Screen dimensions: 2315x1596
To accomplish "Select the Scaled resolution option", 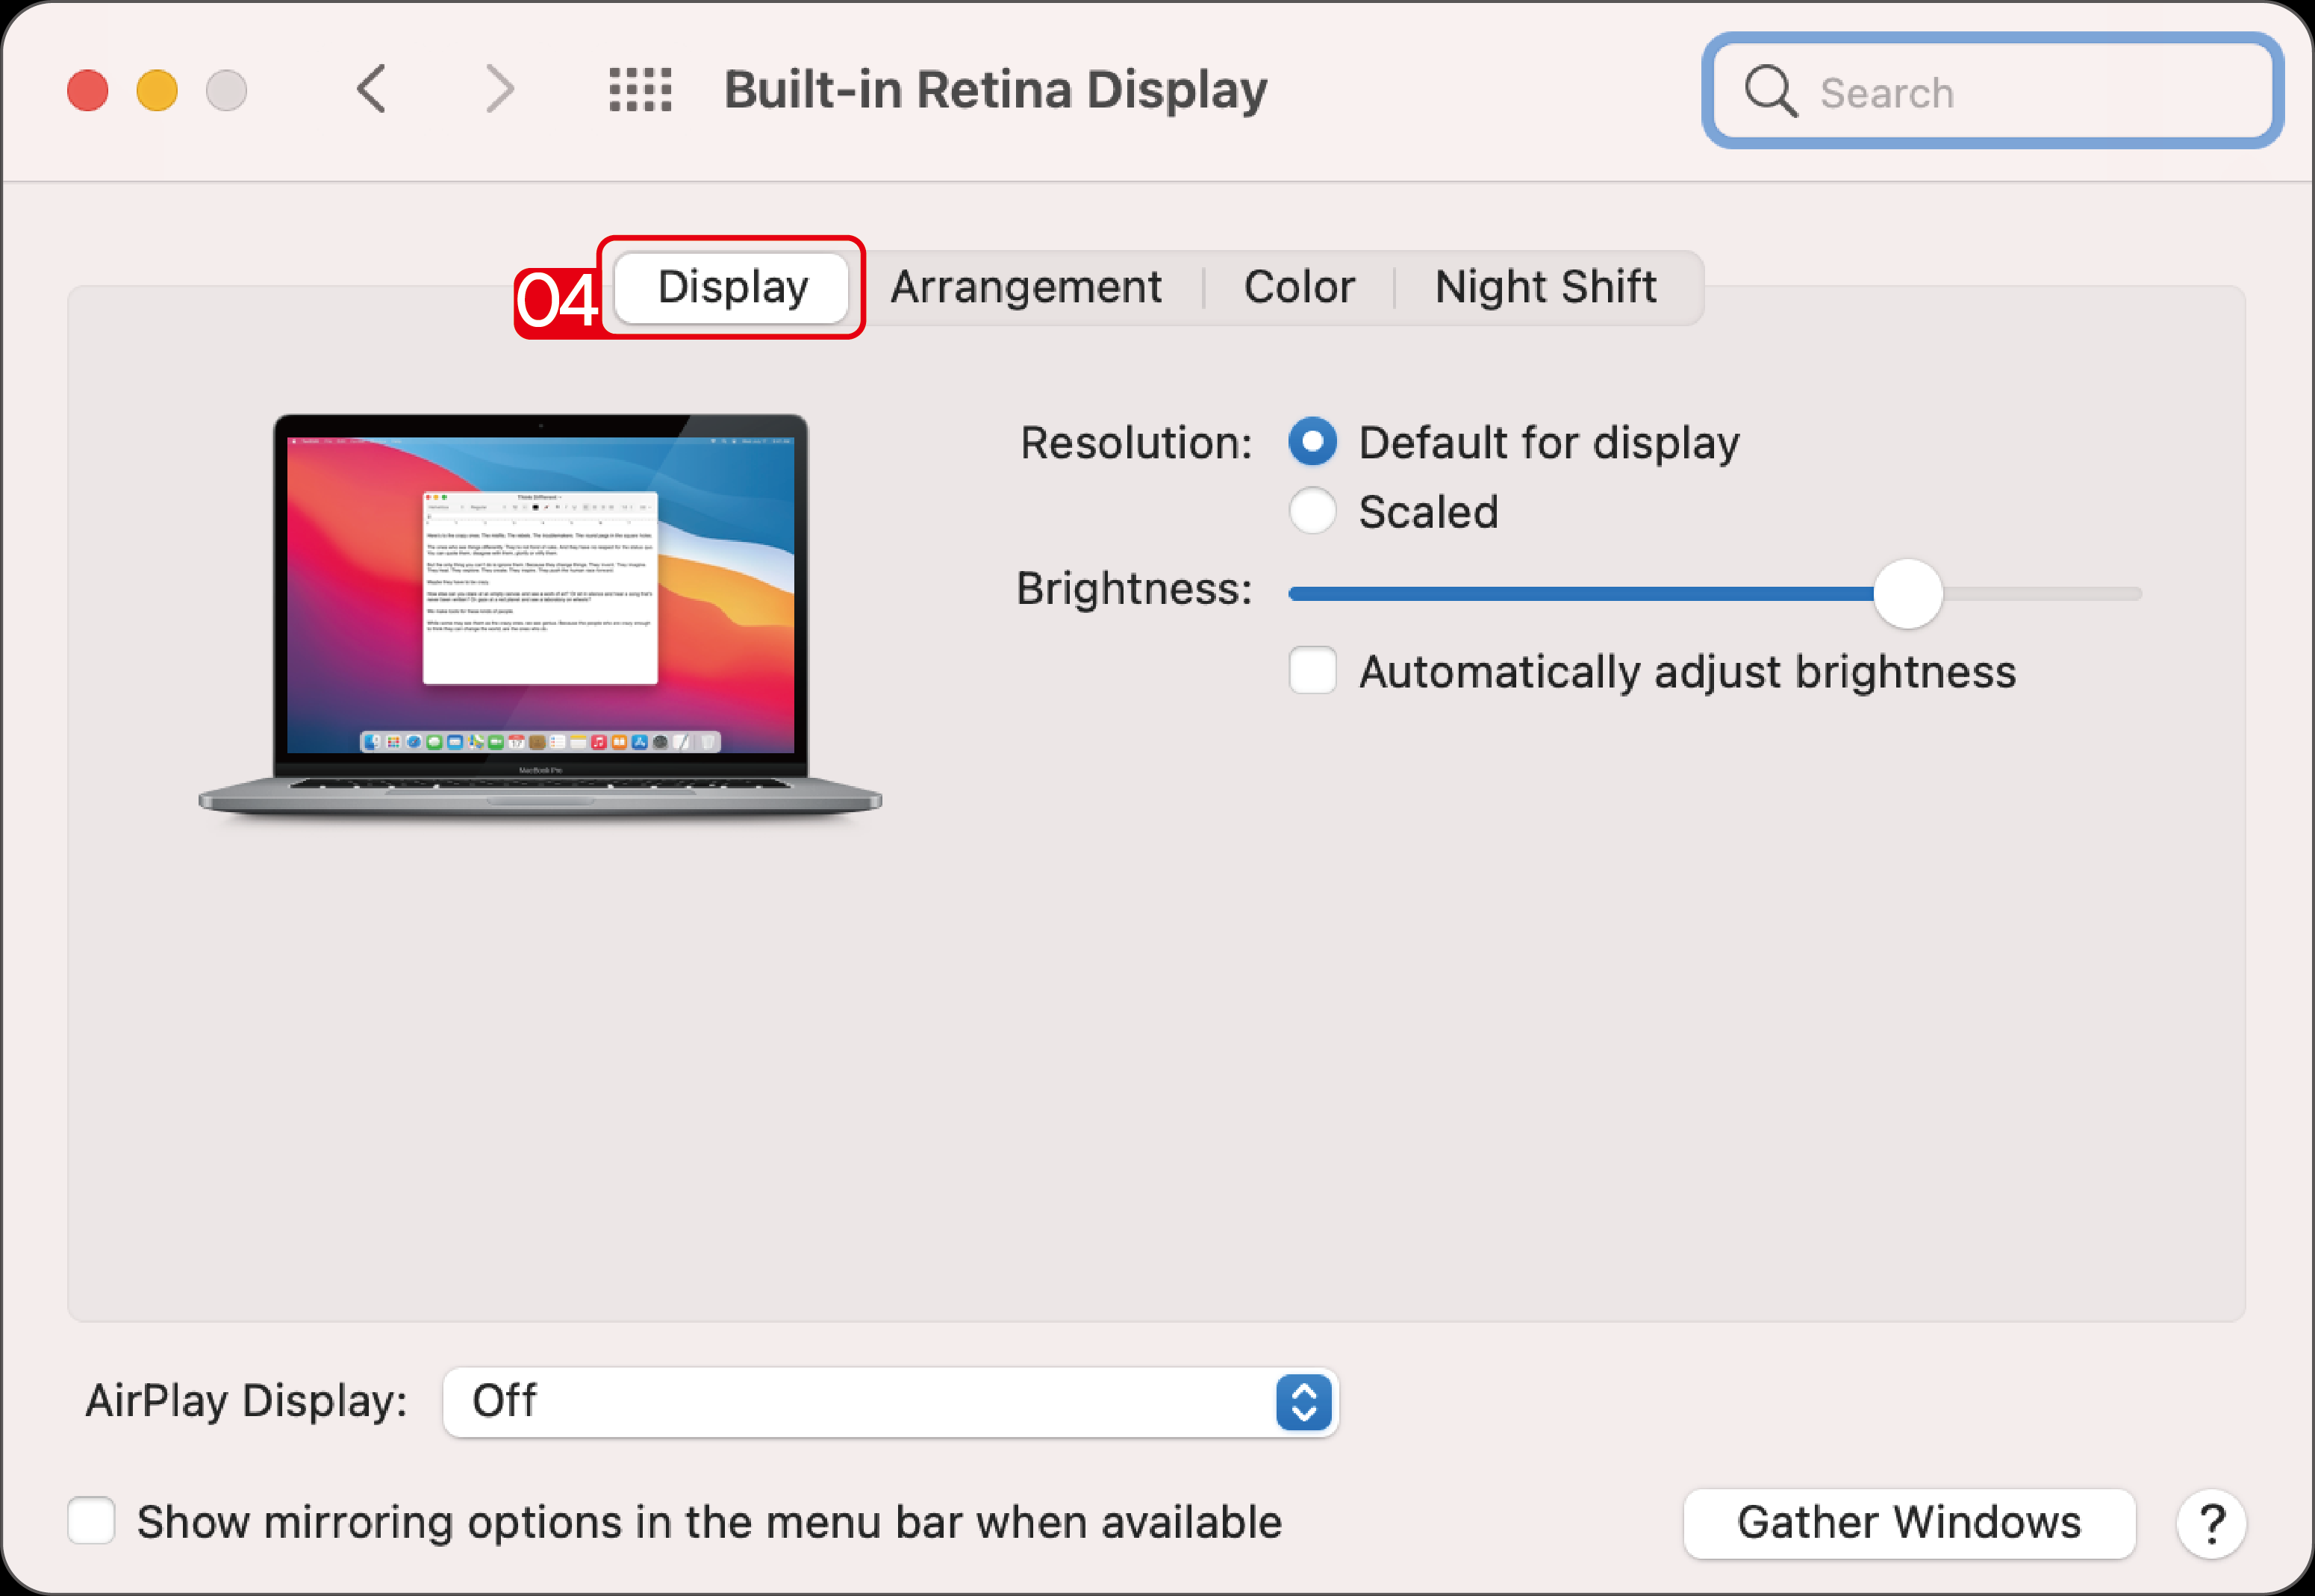I will point(1312,511).
